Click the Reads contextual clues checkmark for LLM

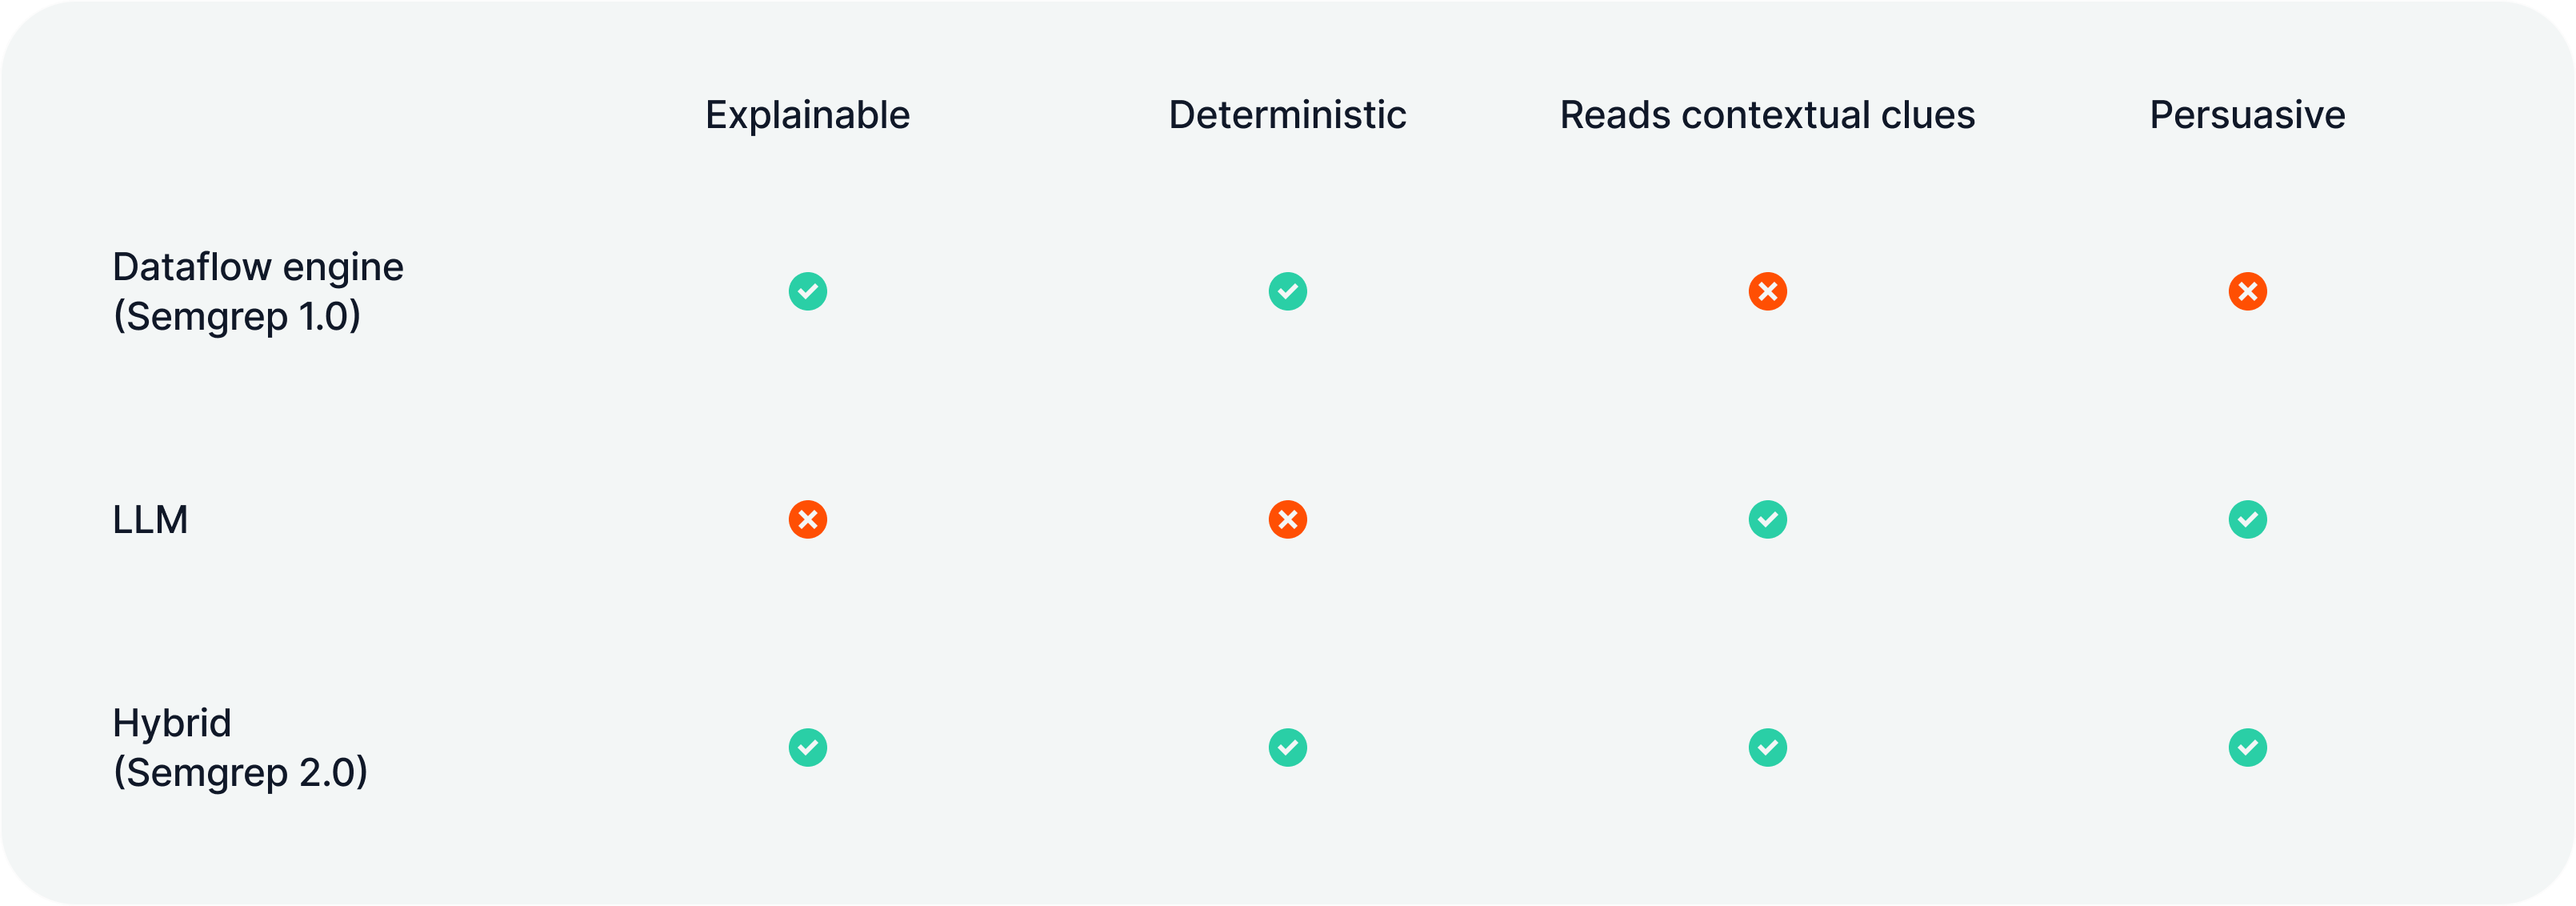[x=1767, y=519]
